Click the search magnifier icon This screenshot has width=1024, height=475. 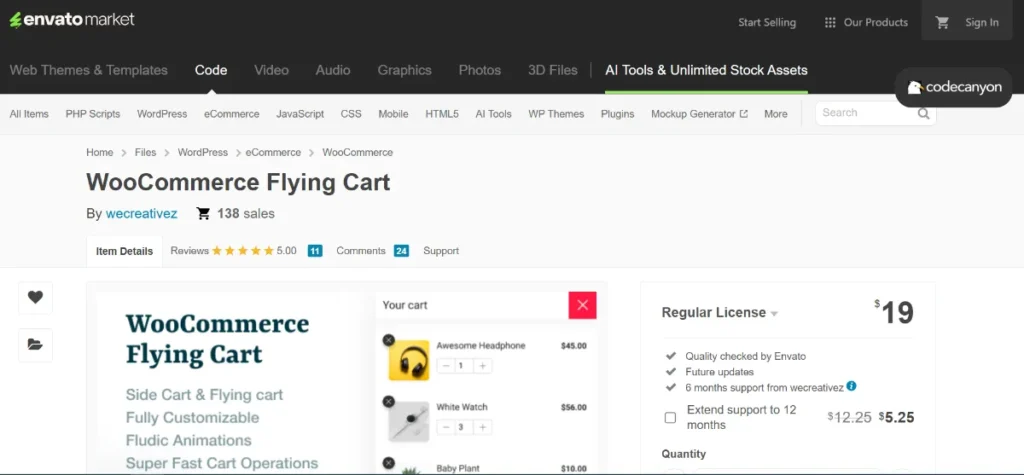(x=923, y=114)
